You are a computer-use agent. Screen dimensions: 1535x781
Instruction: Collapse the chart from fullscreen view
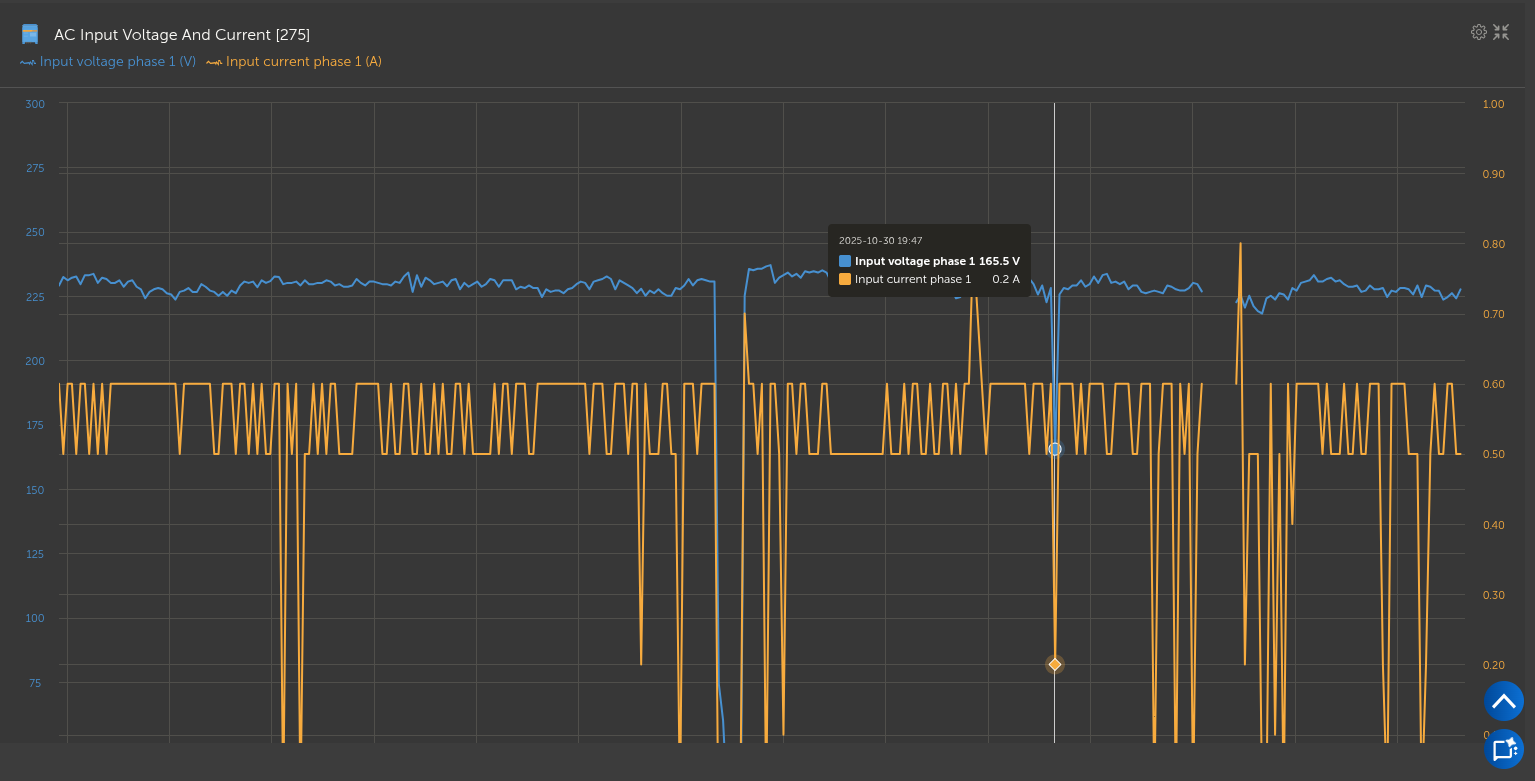1501,32
